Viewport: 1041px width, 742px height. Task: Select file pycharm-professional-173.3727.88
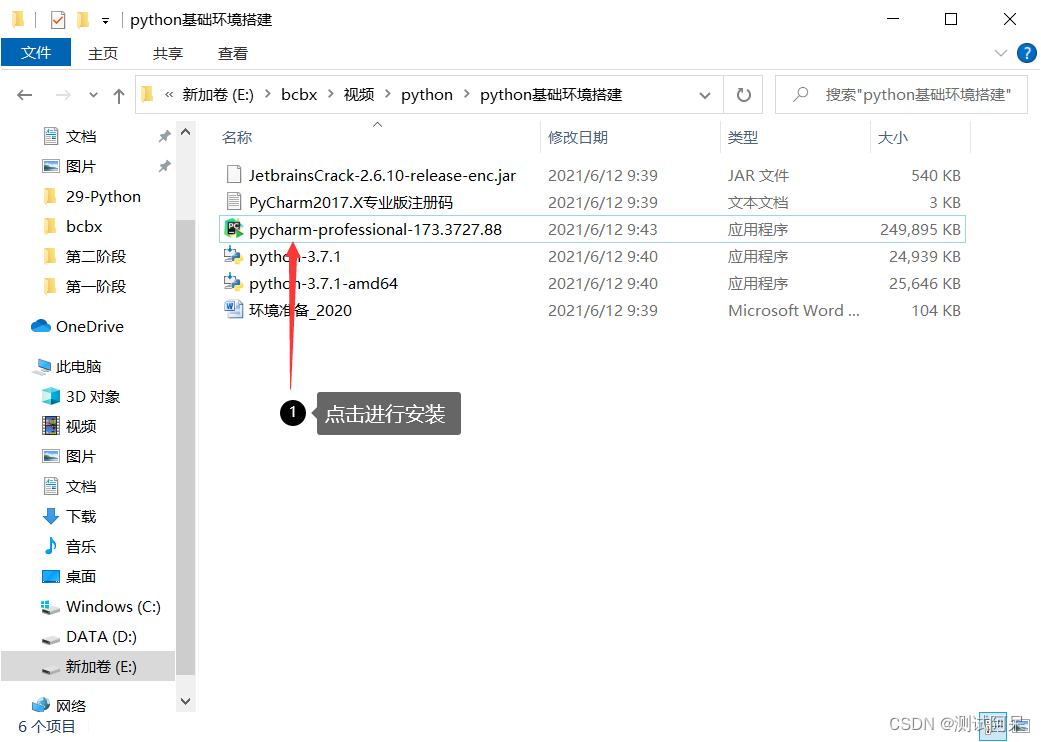pyautogui.click(x=376, y=230)
